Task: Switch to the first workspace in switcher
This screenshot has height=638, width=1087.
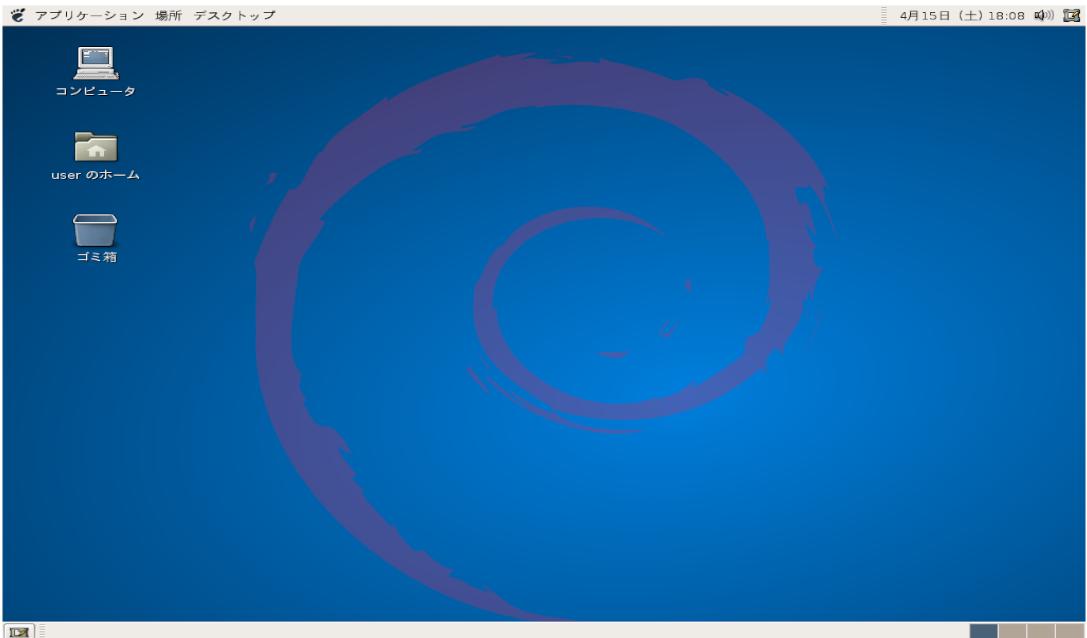Action: click(984, 630)
